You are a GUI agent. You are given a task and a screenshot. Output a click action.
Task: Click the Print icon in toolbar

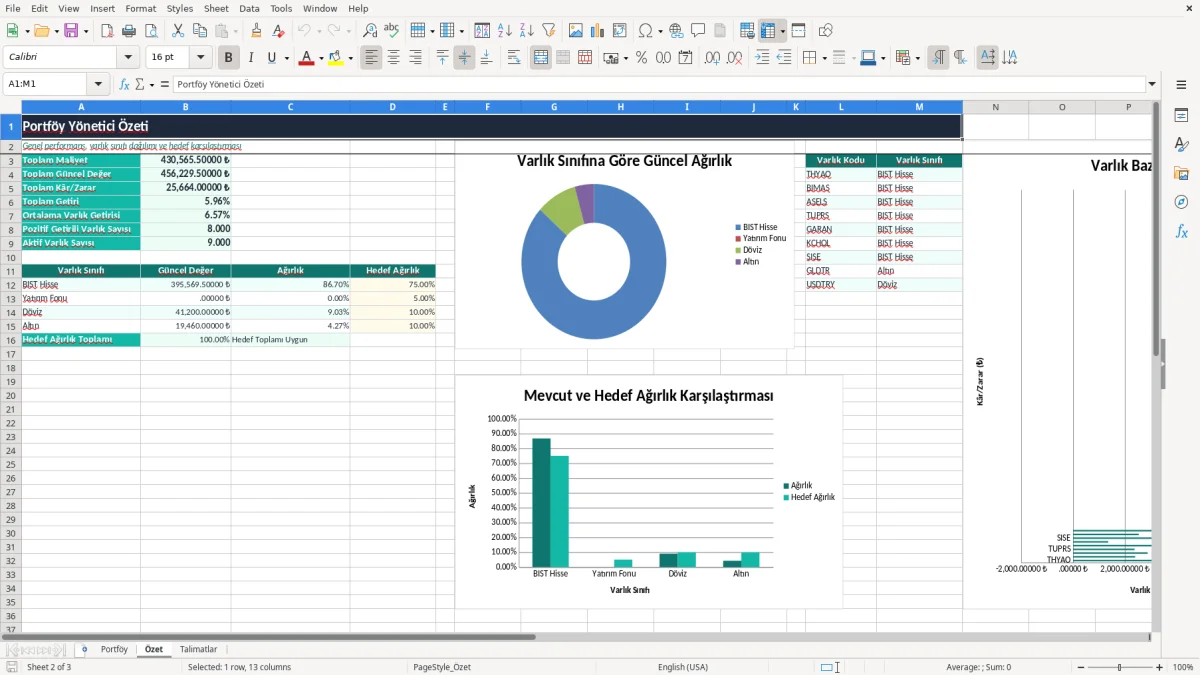pos(129,31)
